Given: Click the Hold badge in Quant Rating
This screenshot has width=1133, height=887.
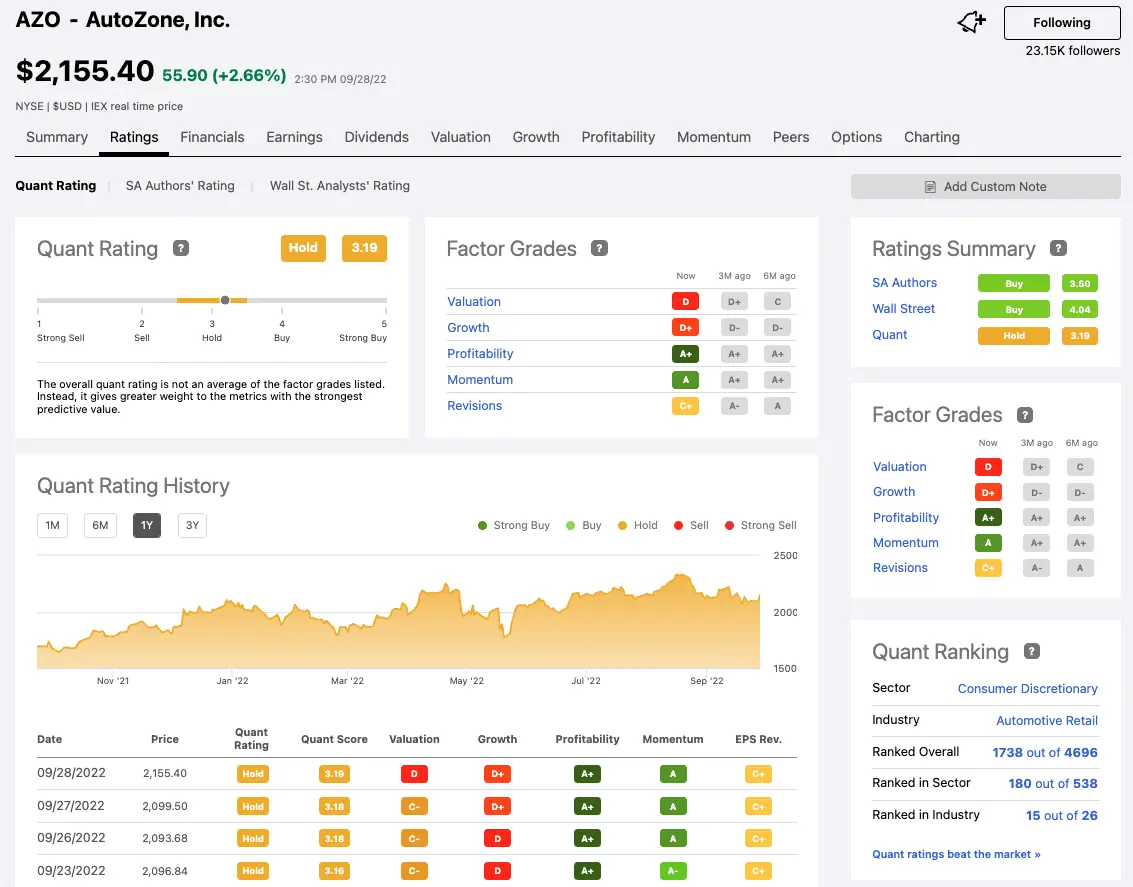Looking at the screenshot, I should coord(303,248).
